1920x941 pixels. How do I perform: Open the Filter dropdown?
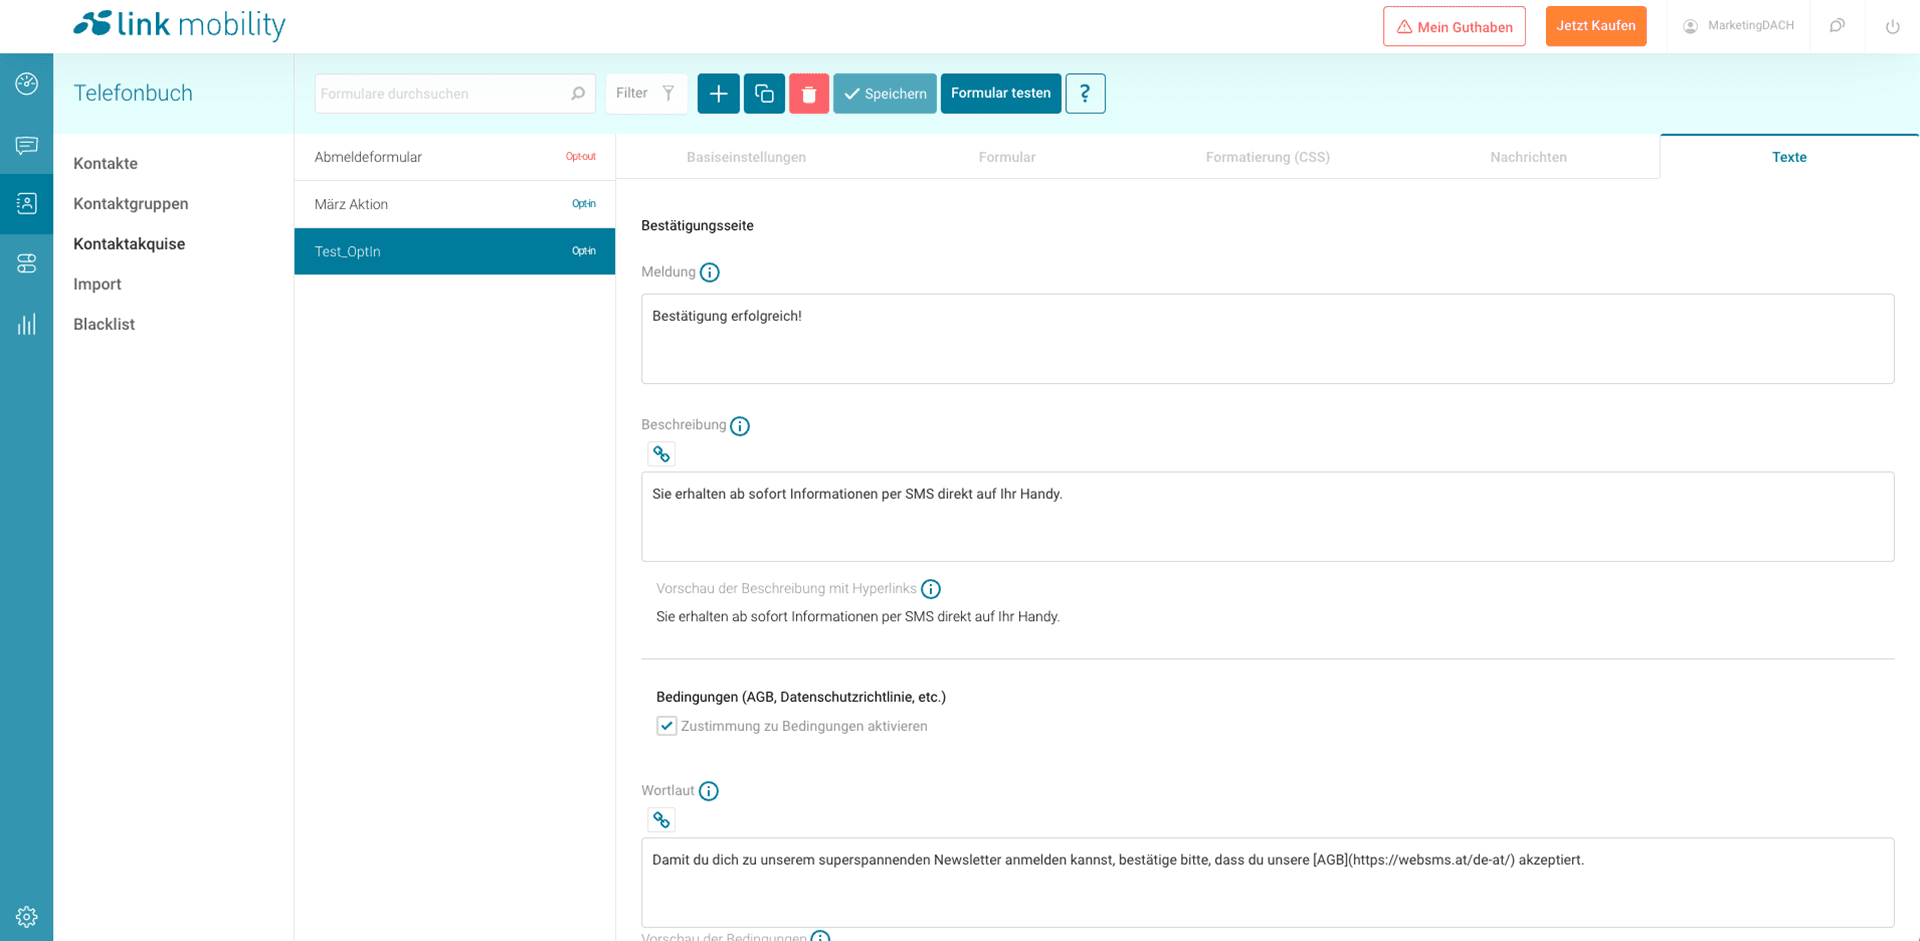click(x=646, y=93)
